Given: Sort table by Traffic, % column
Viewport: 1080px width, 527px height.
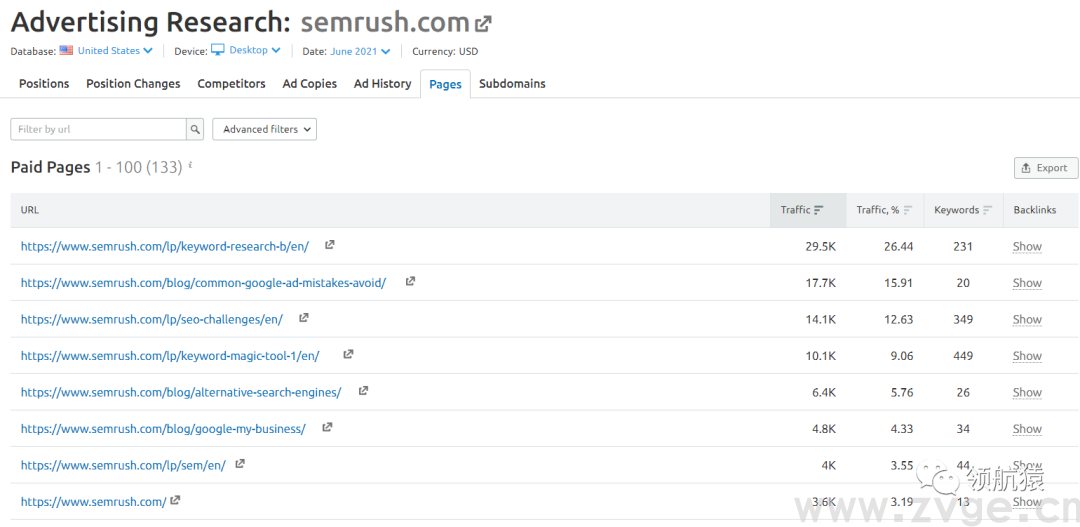Looking at the screenshot, I should [x=884, y=210].
